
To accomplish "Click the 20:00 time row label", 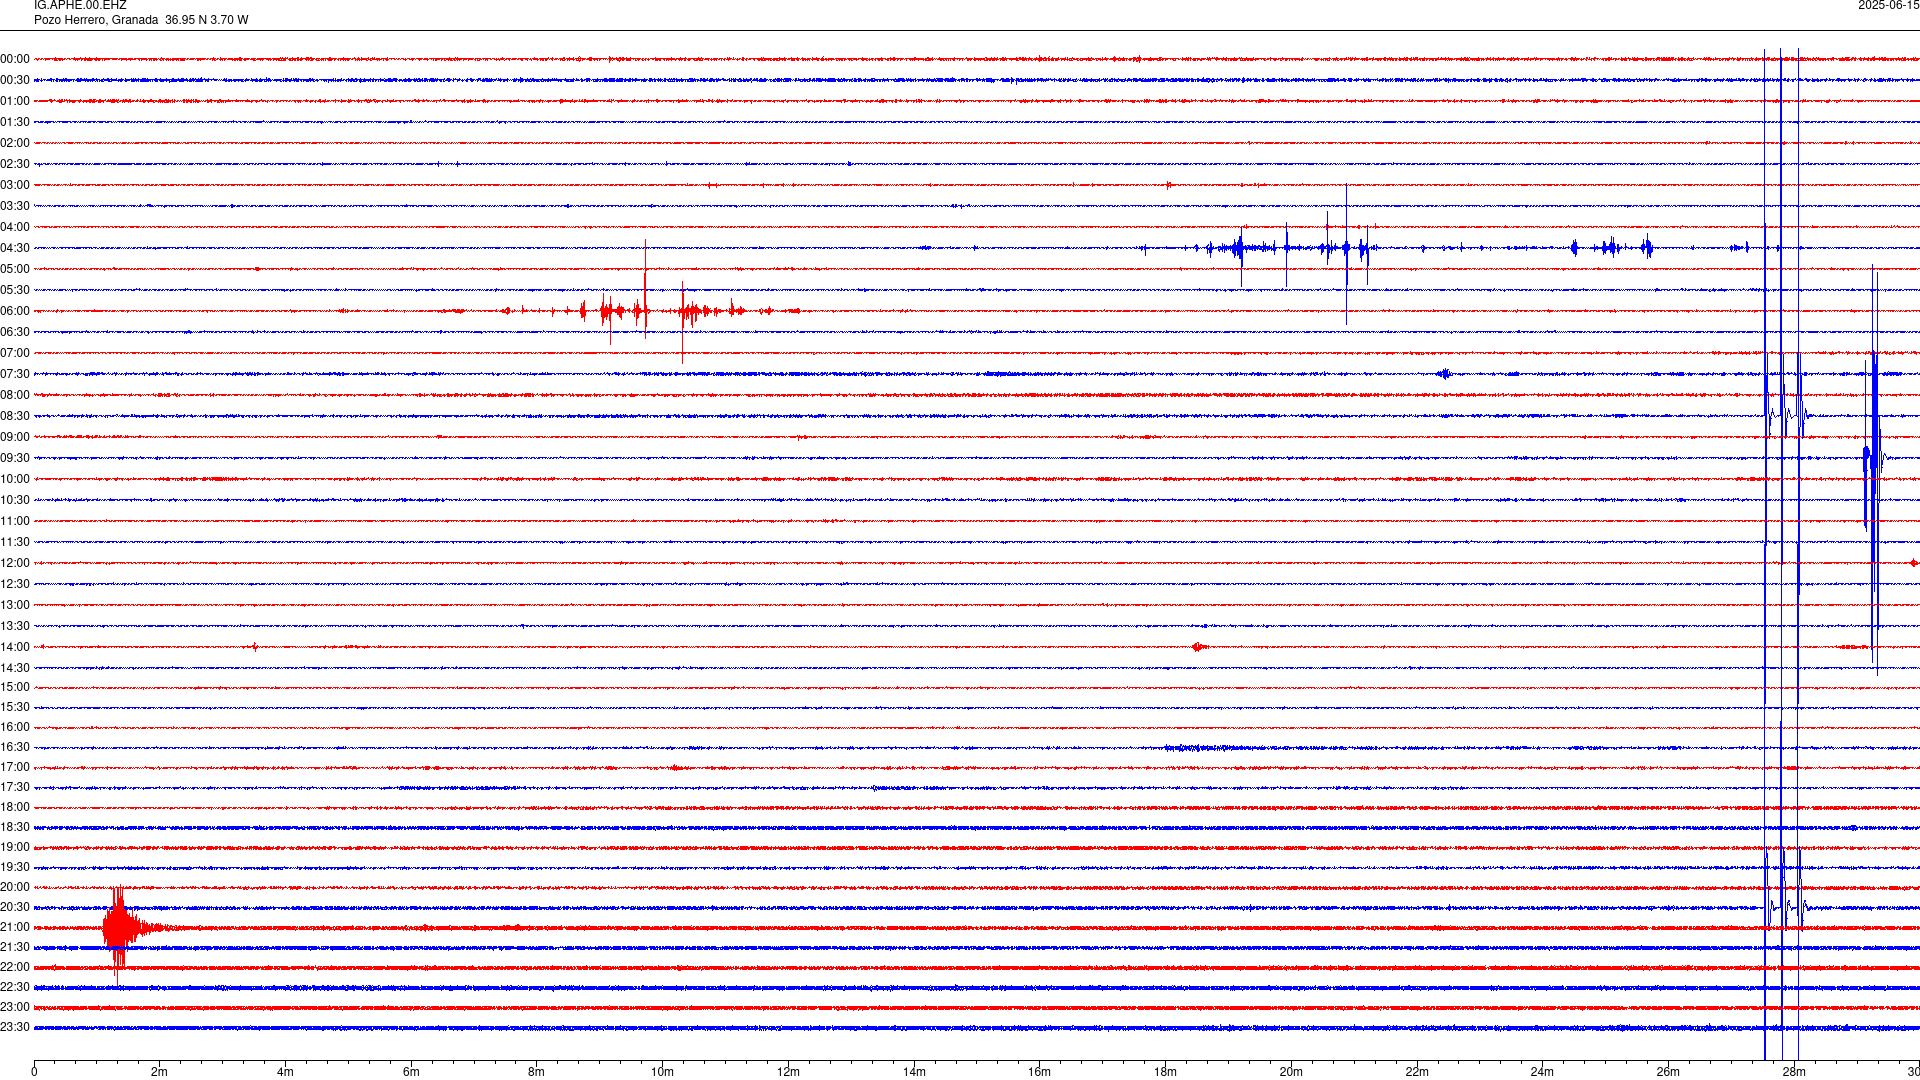I will point(15,888).
